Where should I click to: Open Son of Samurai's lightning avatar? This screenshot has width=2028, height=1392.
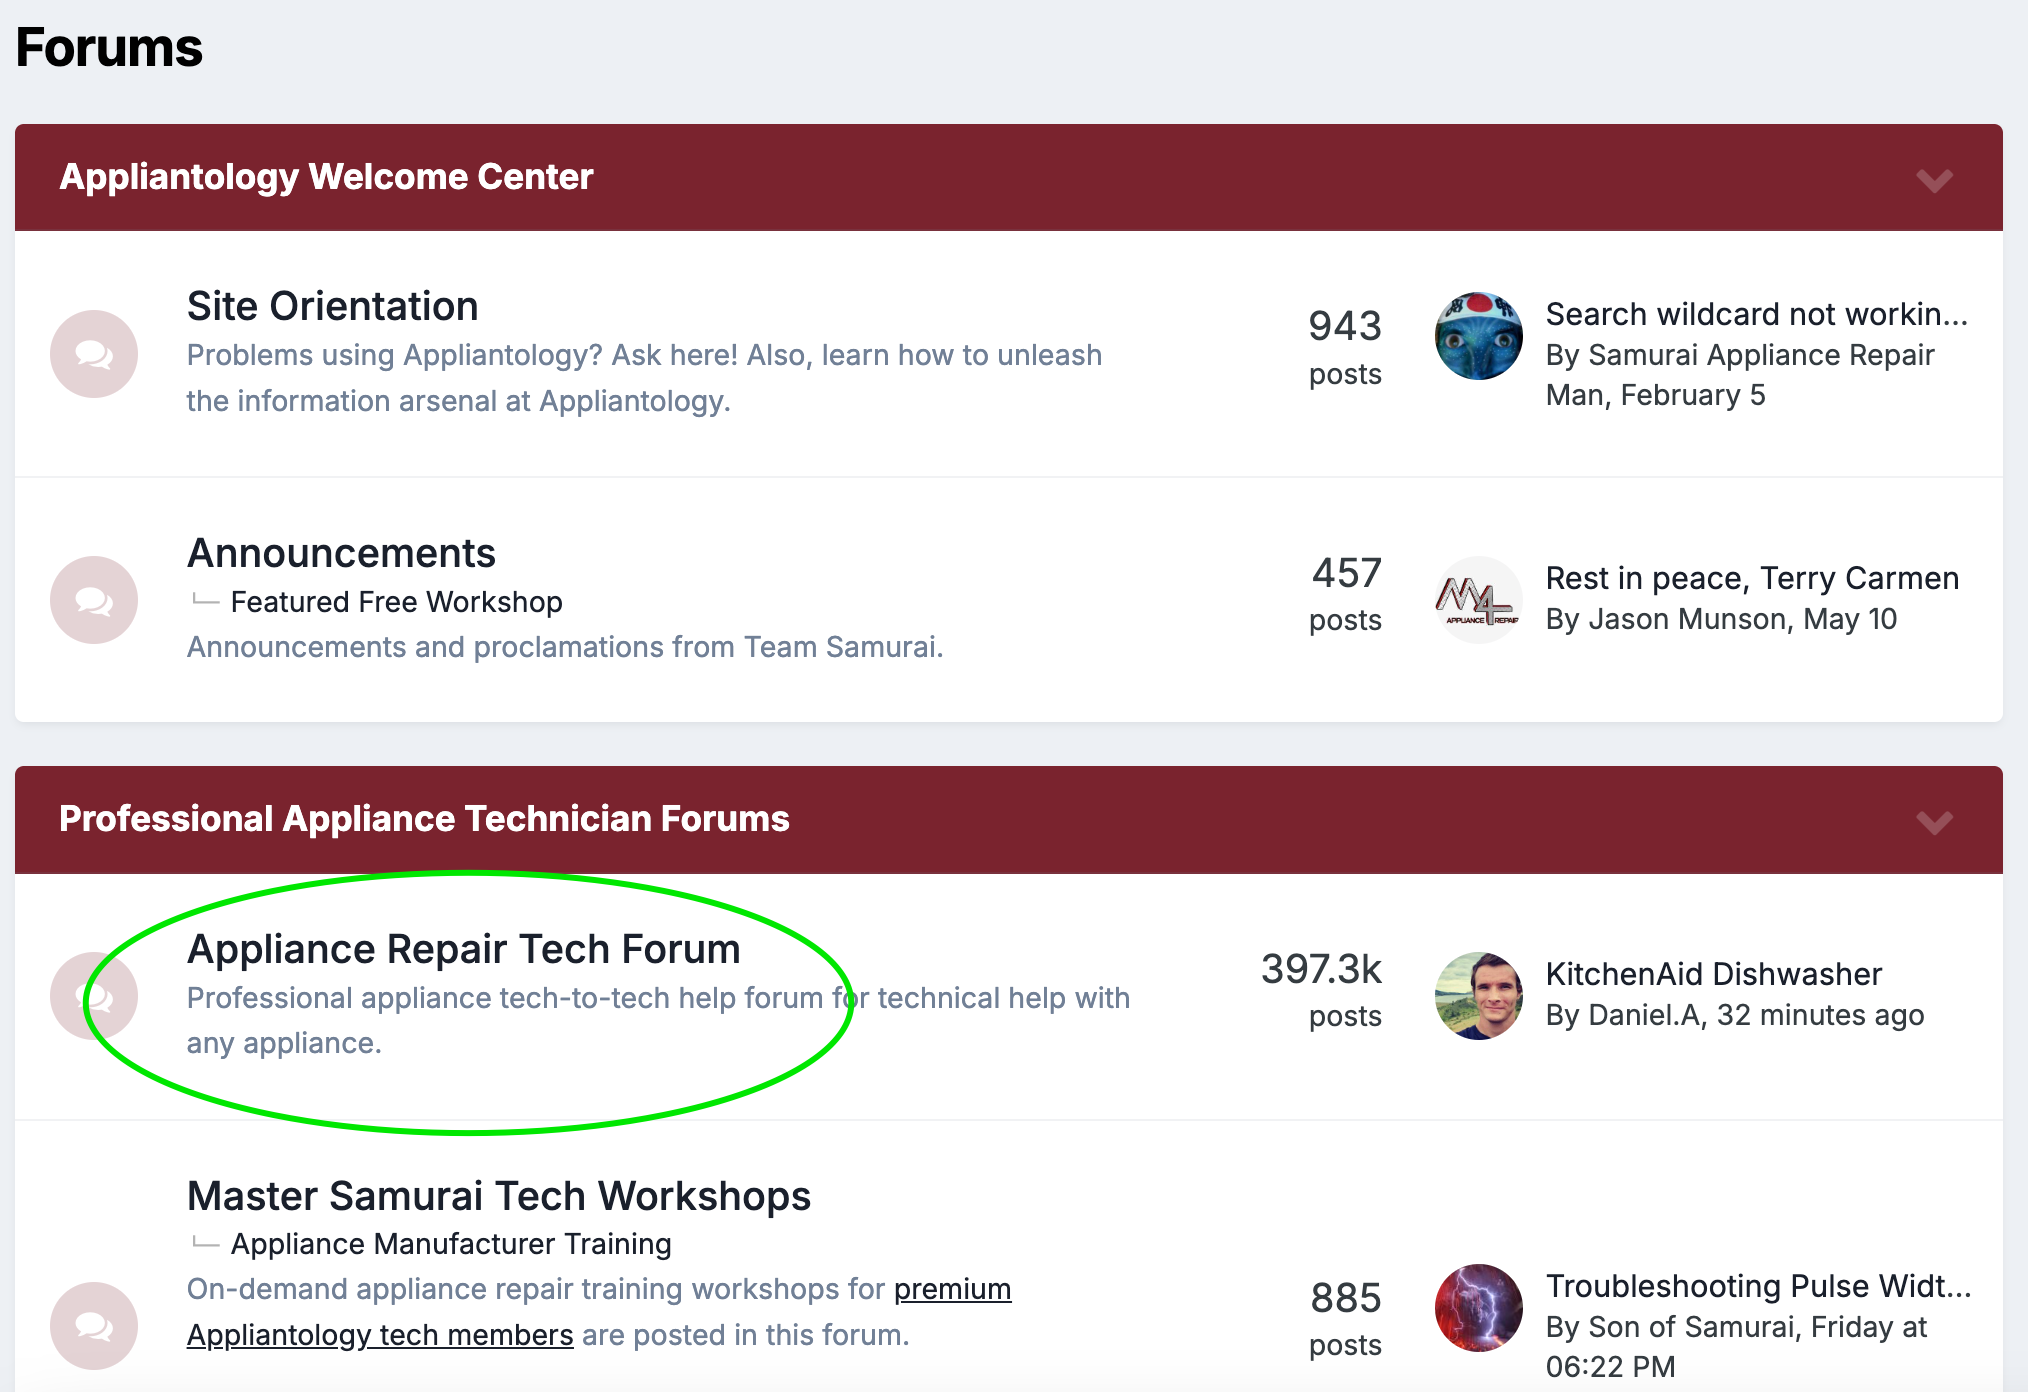1478,1308
